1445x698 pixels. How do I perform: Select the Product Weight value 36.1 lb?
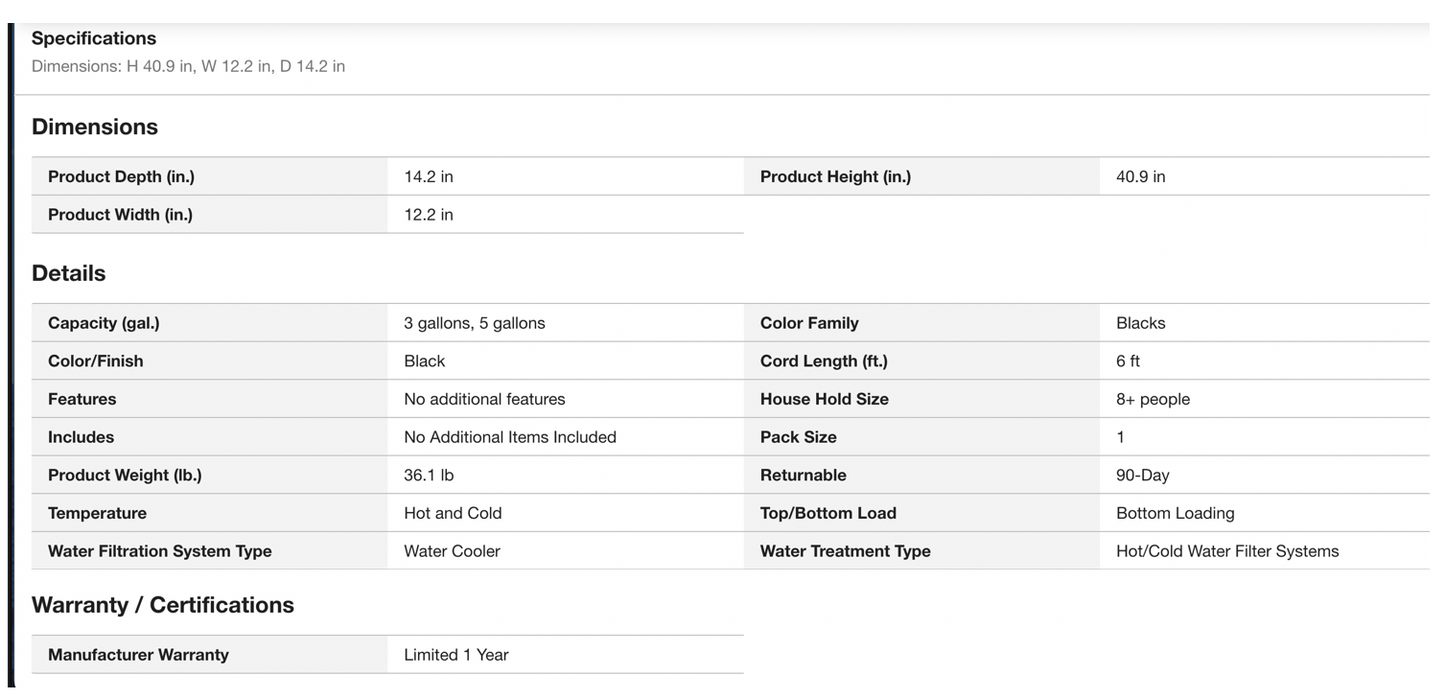pyautogui.click(x=428, y=475)
